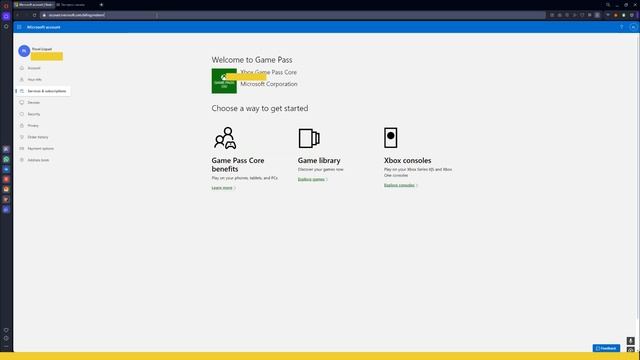The height and width of the screenshot is (360, 640).
Task: Click the Game library devices icon
Action: pyautogui.click(x=309, y=138)
